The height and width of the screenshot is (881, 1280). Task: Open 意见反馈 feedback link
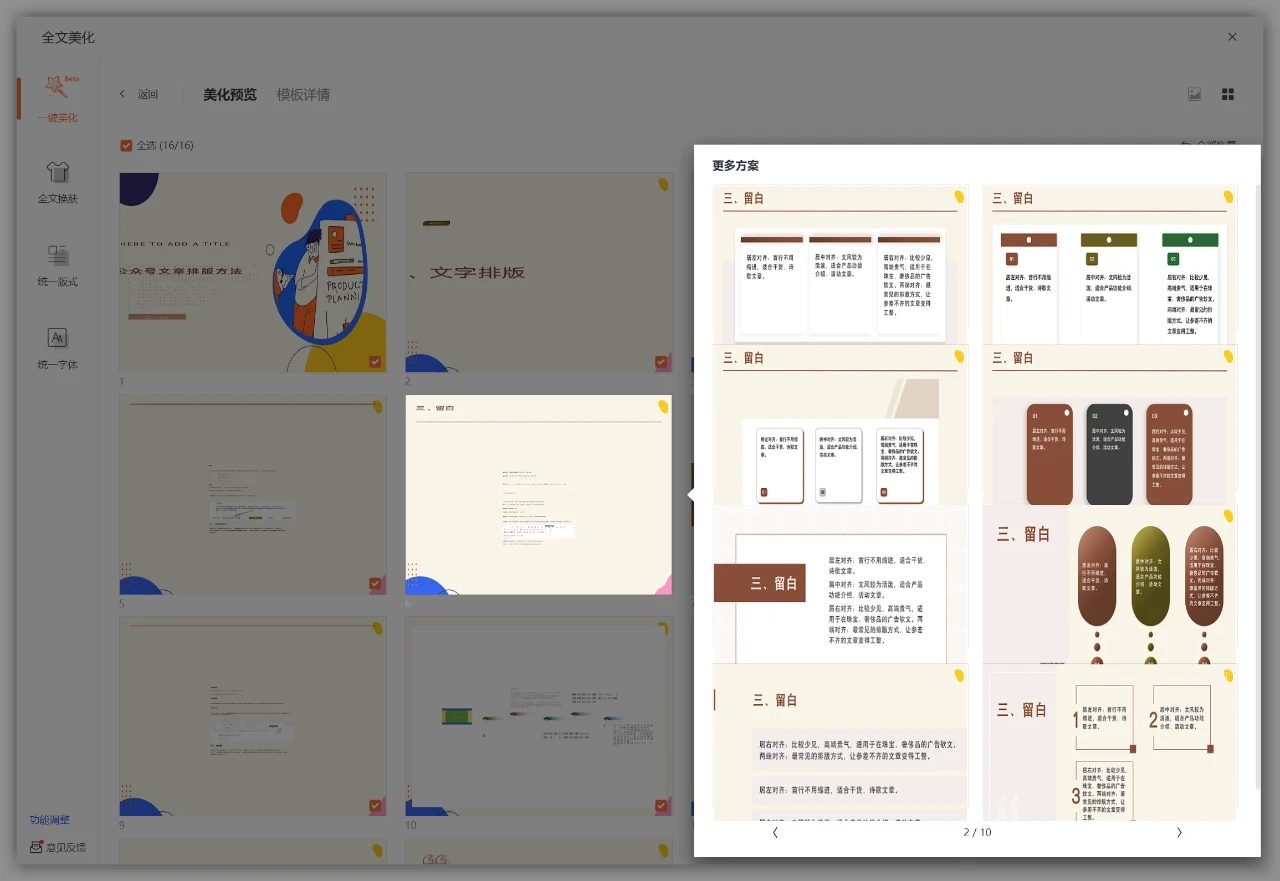66,847
